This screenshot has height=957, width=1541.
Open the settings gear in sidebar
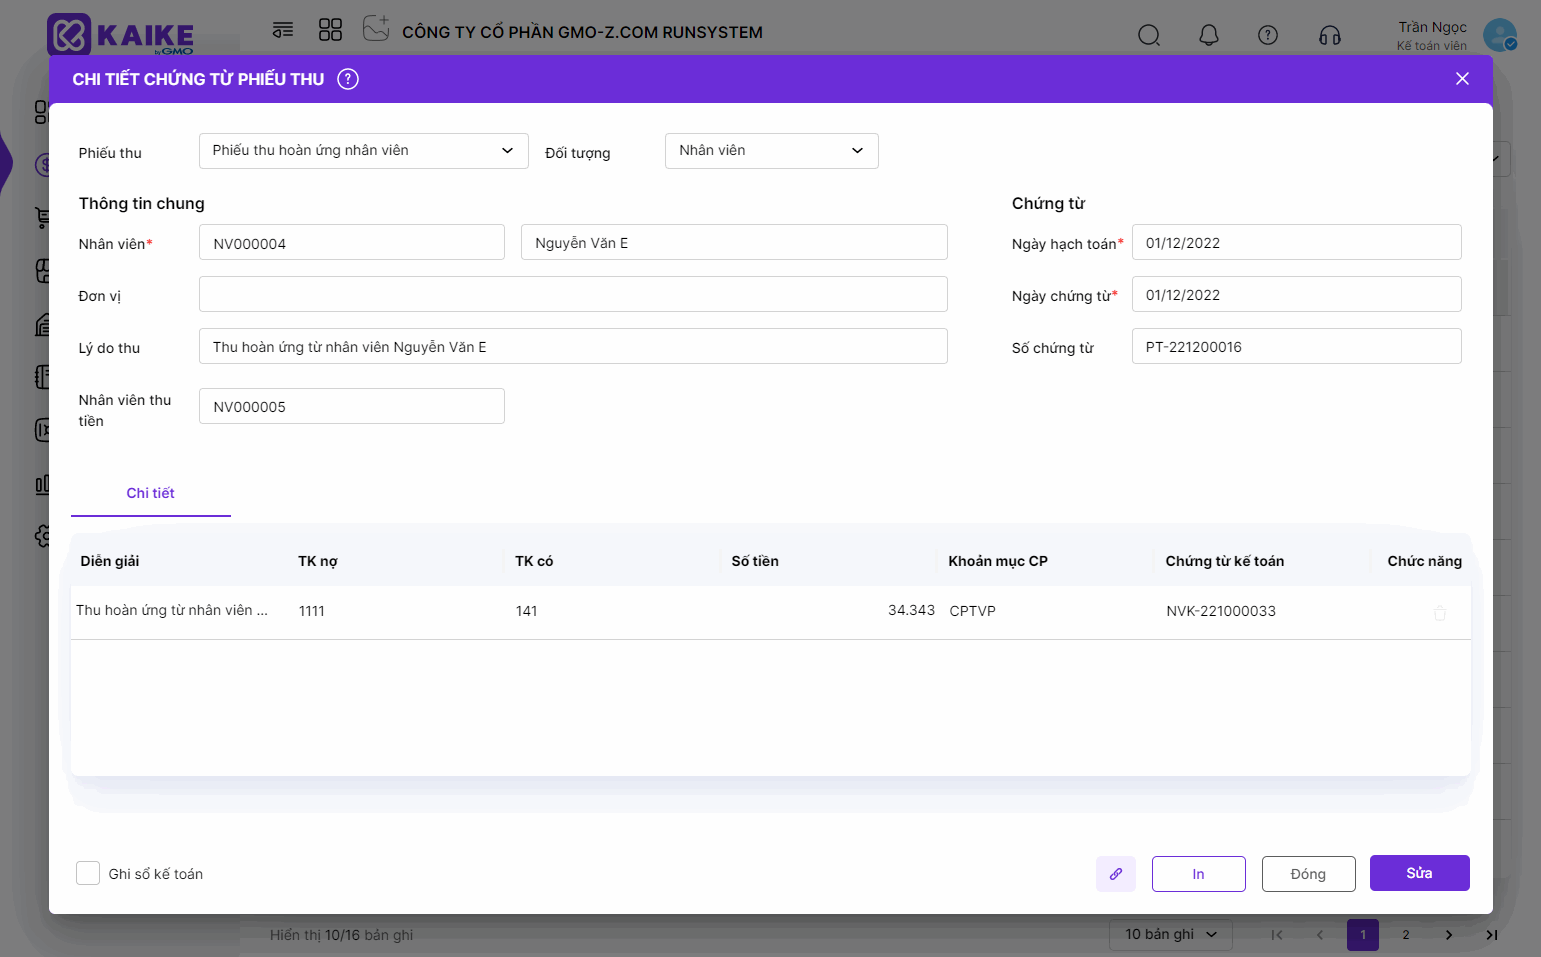tap(42, 536)
